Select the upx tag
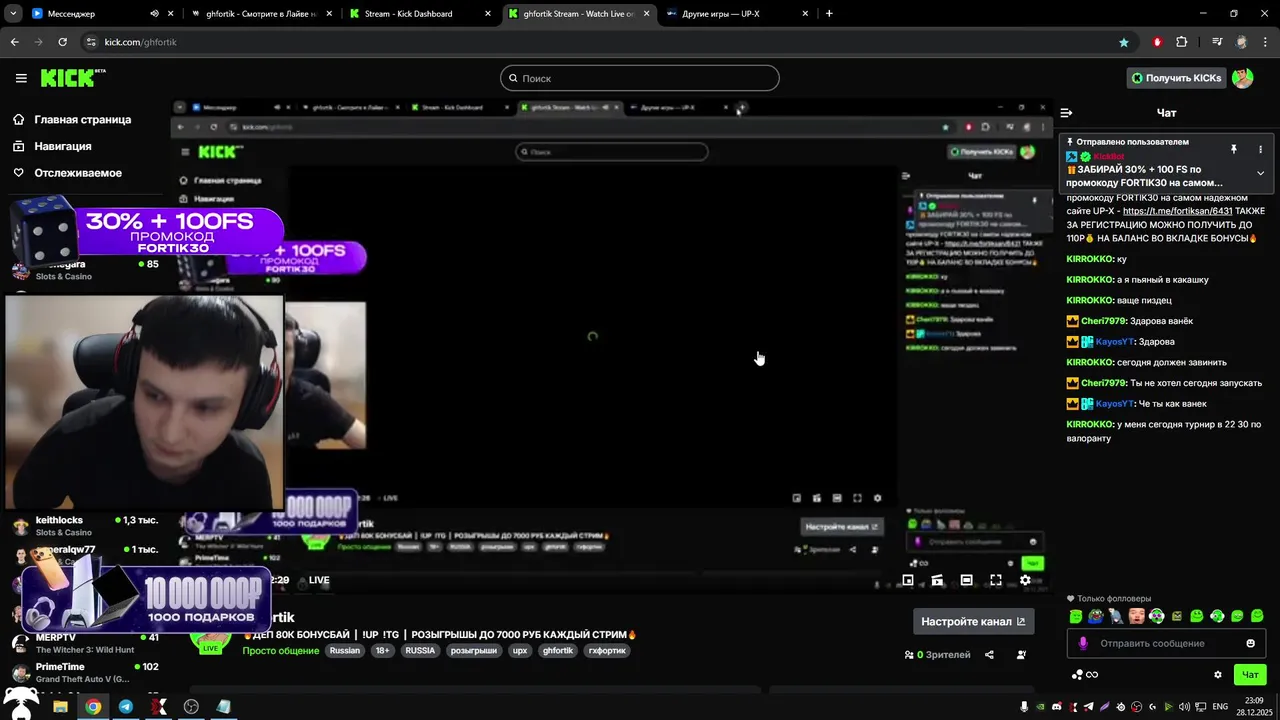The height and width of the screenshot is (720, 1280). pos(519,650)
